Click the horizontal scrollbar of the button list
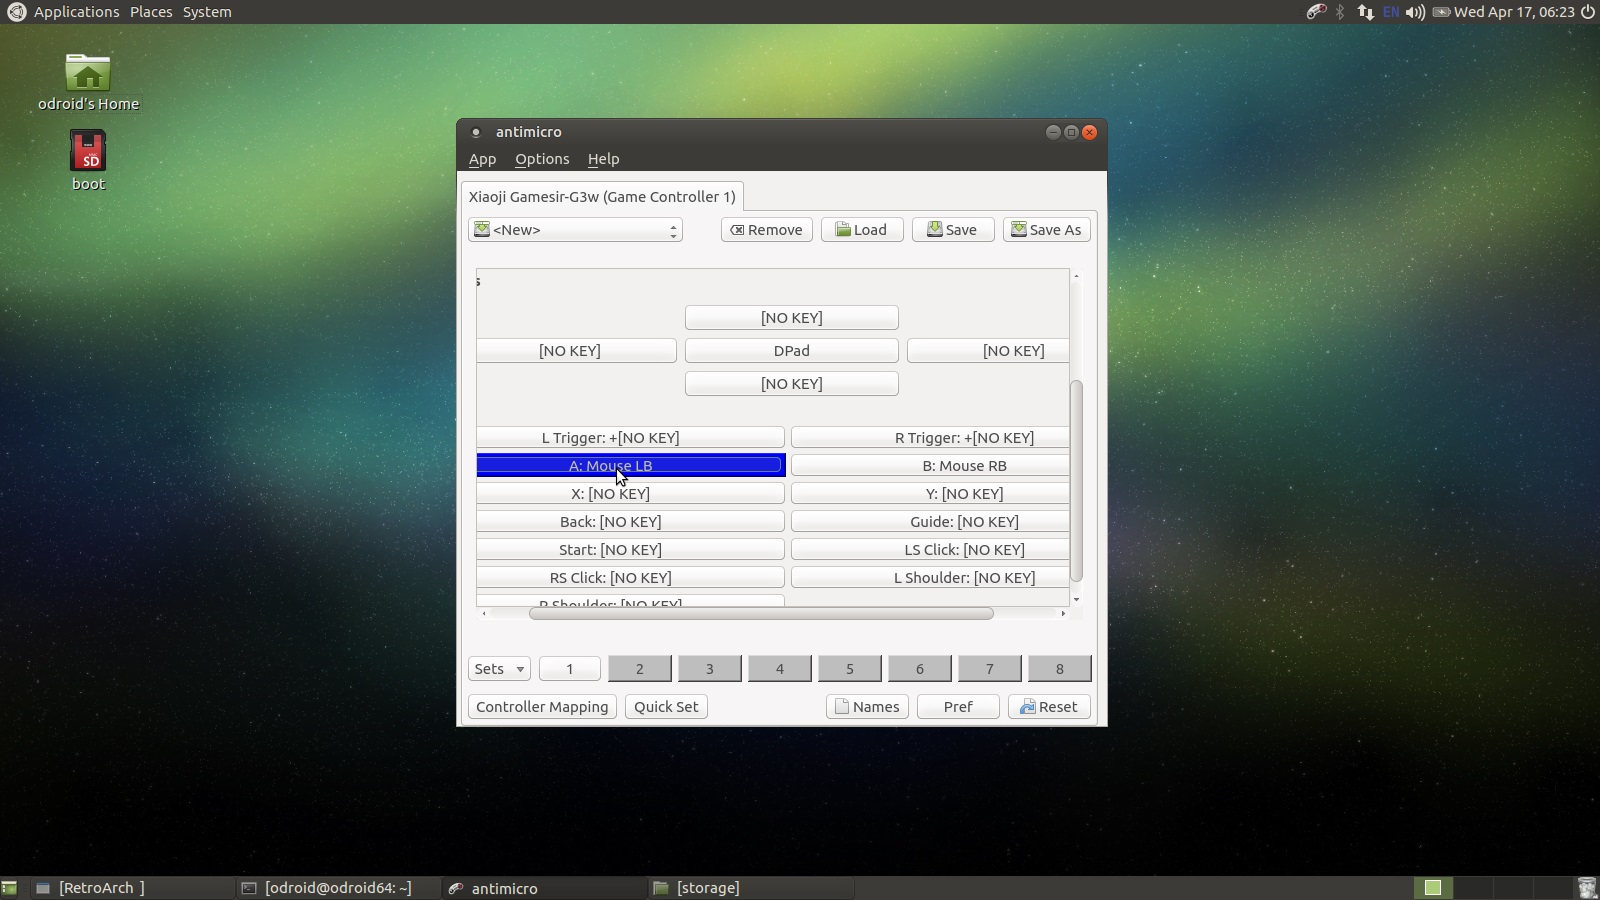 click(x=760, y=613)
